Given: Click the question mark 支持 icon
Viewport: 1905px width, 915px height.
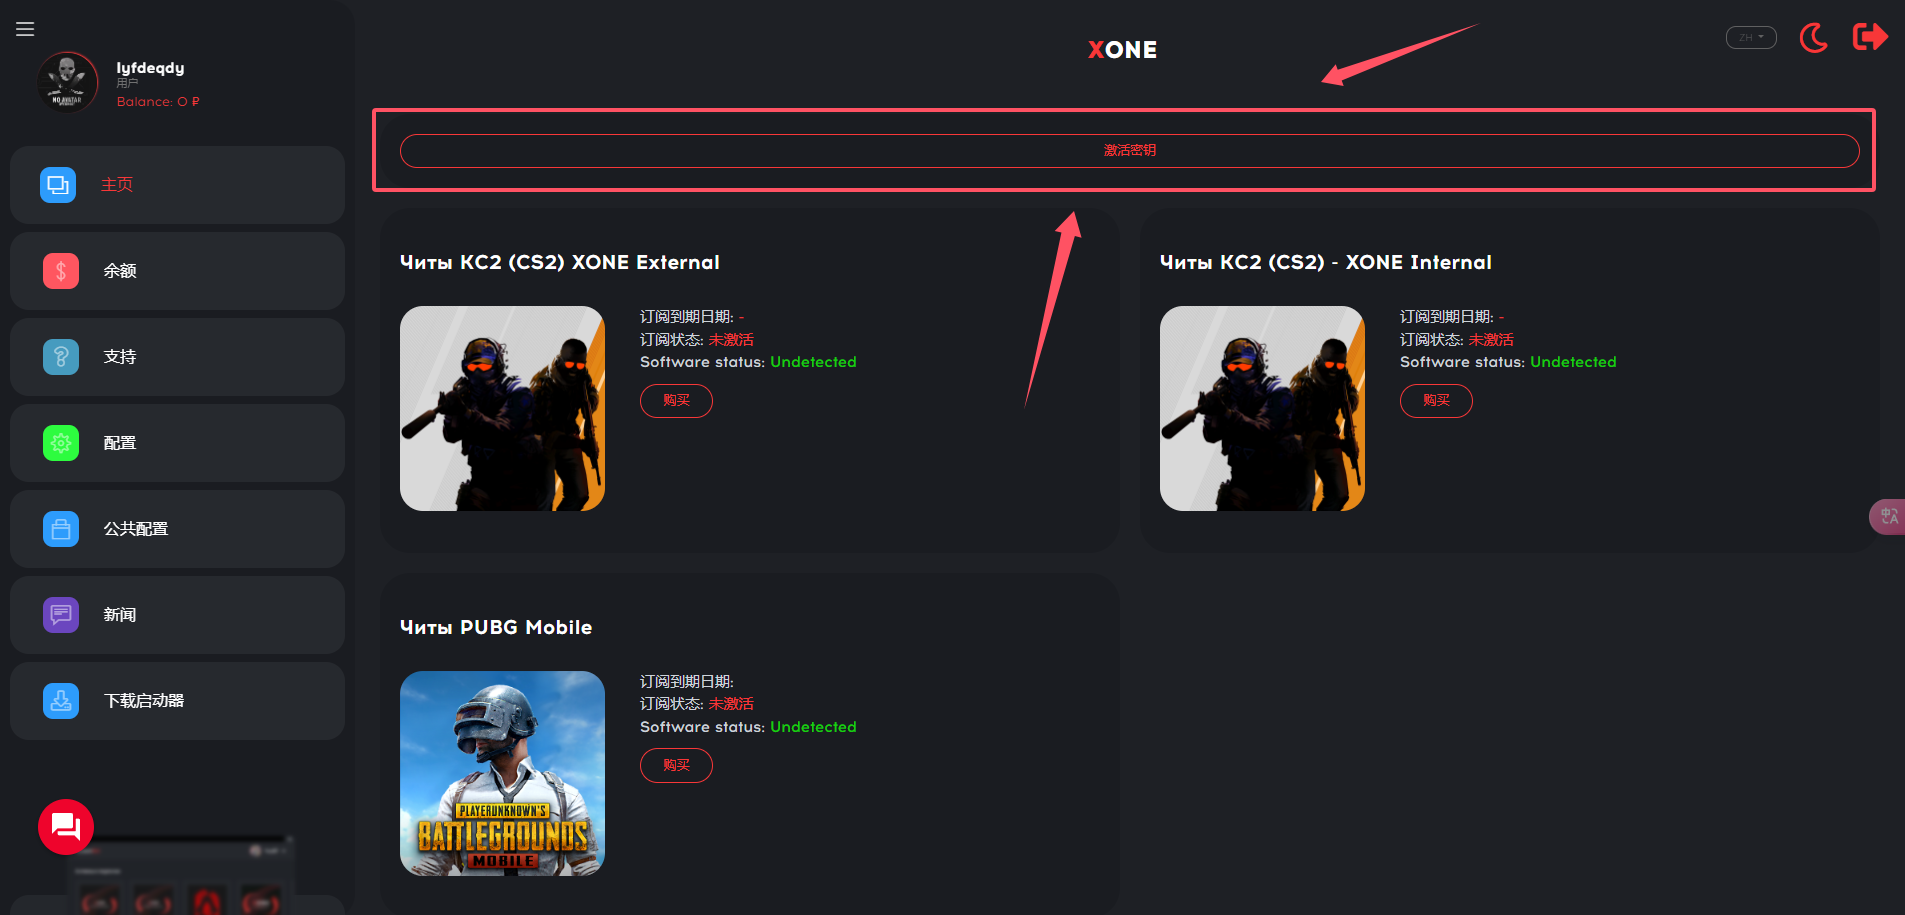Looking at the screenshot, I should point(61,357).
